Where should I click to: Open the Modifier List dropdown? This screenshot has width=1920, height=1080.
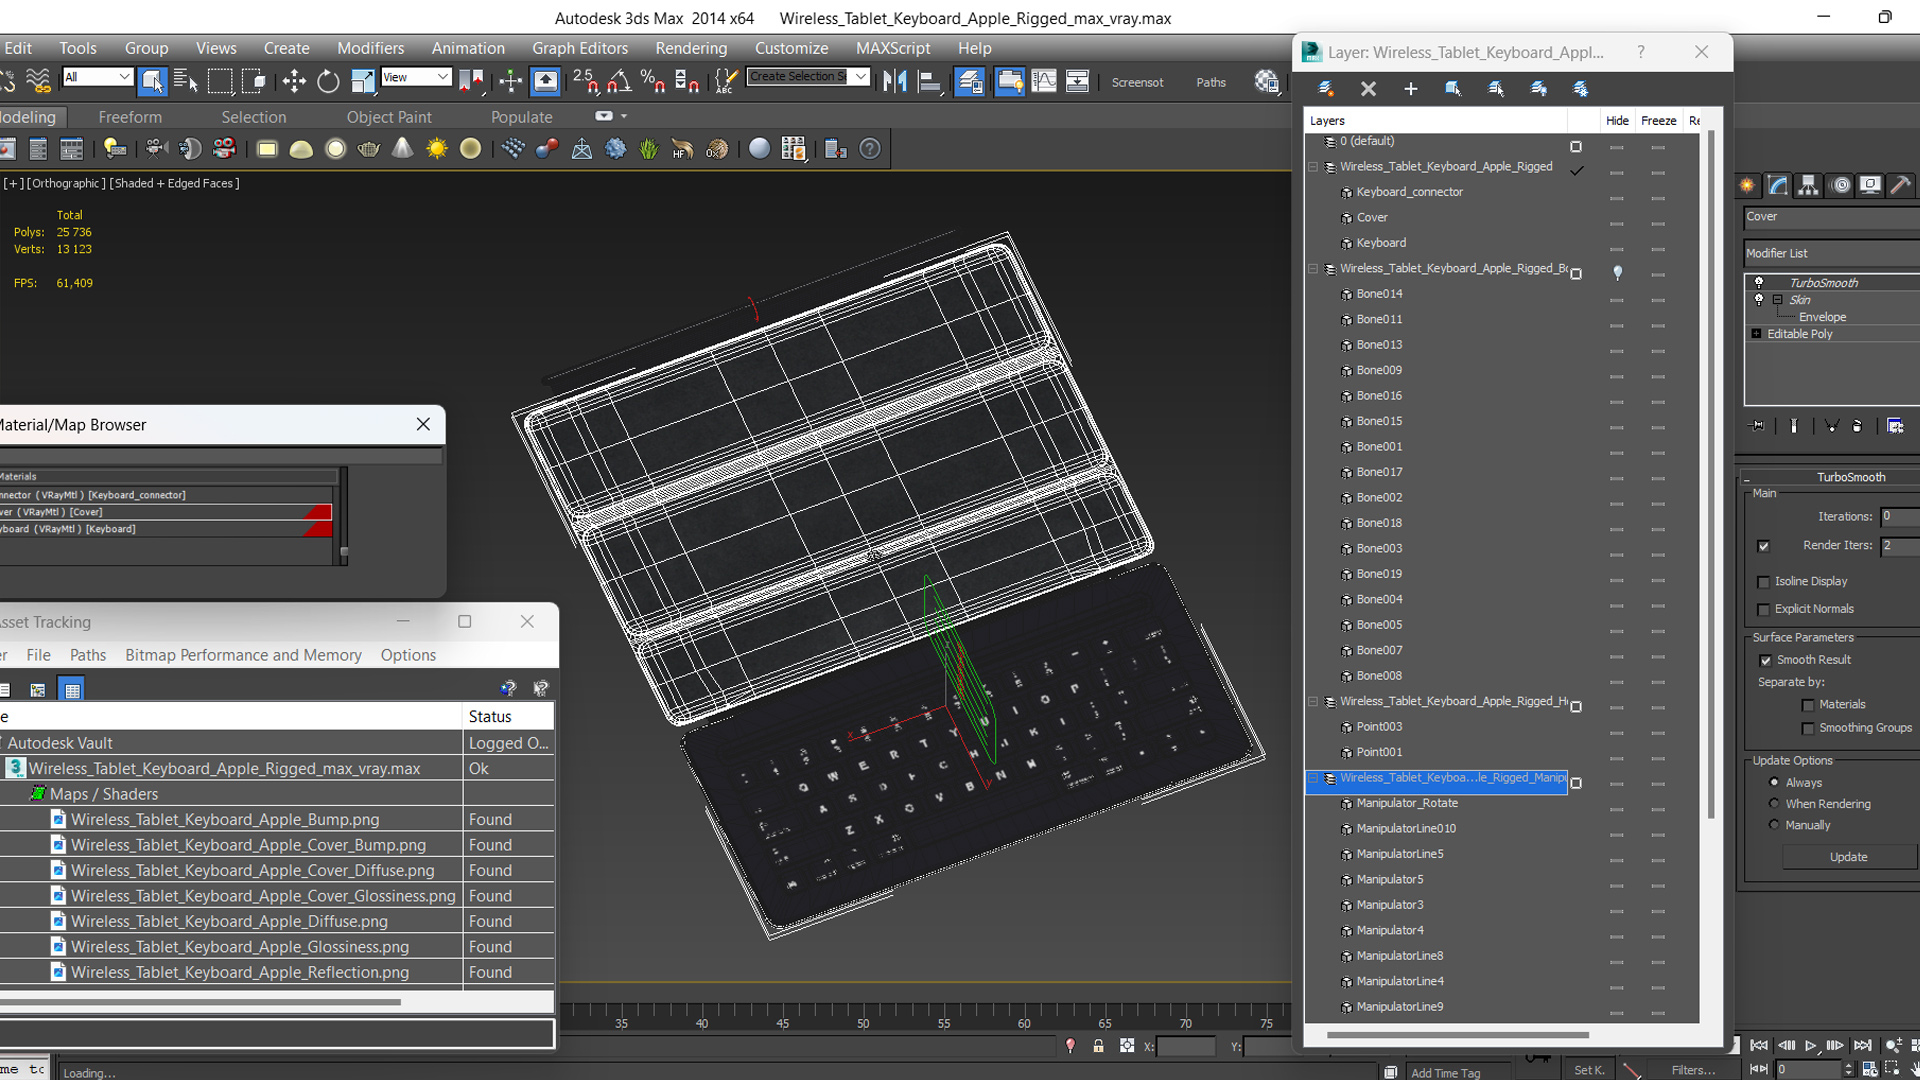pyautogui.click(x=1832, y=253)
